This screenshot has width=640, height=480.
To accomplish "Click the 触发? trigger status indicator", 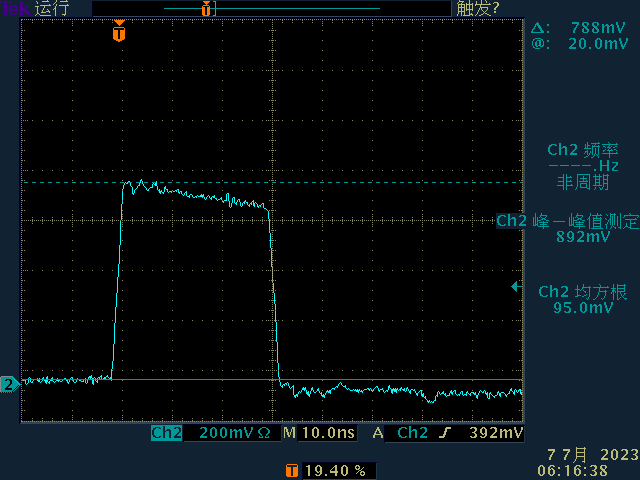I will pos(477,8).
